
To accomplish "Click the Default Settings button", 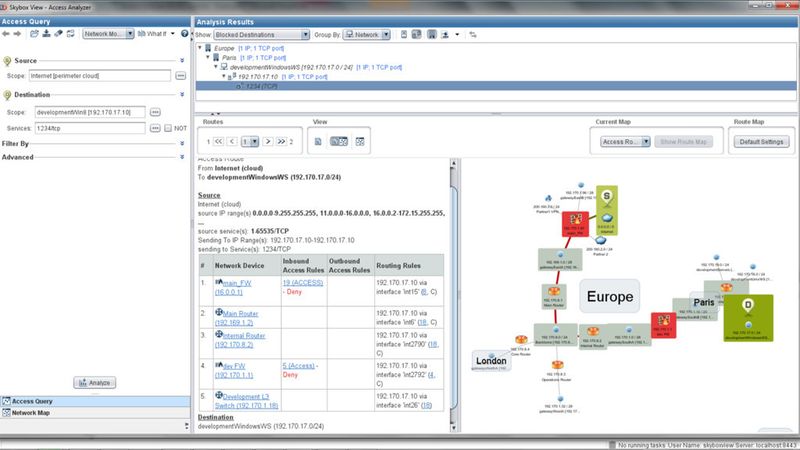I will pyautogui.click(x=761, y=142).
